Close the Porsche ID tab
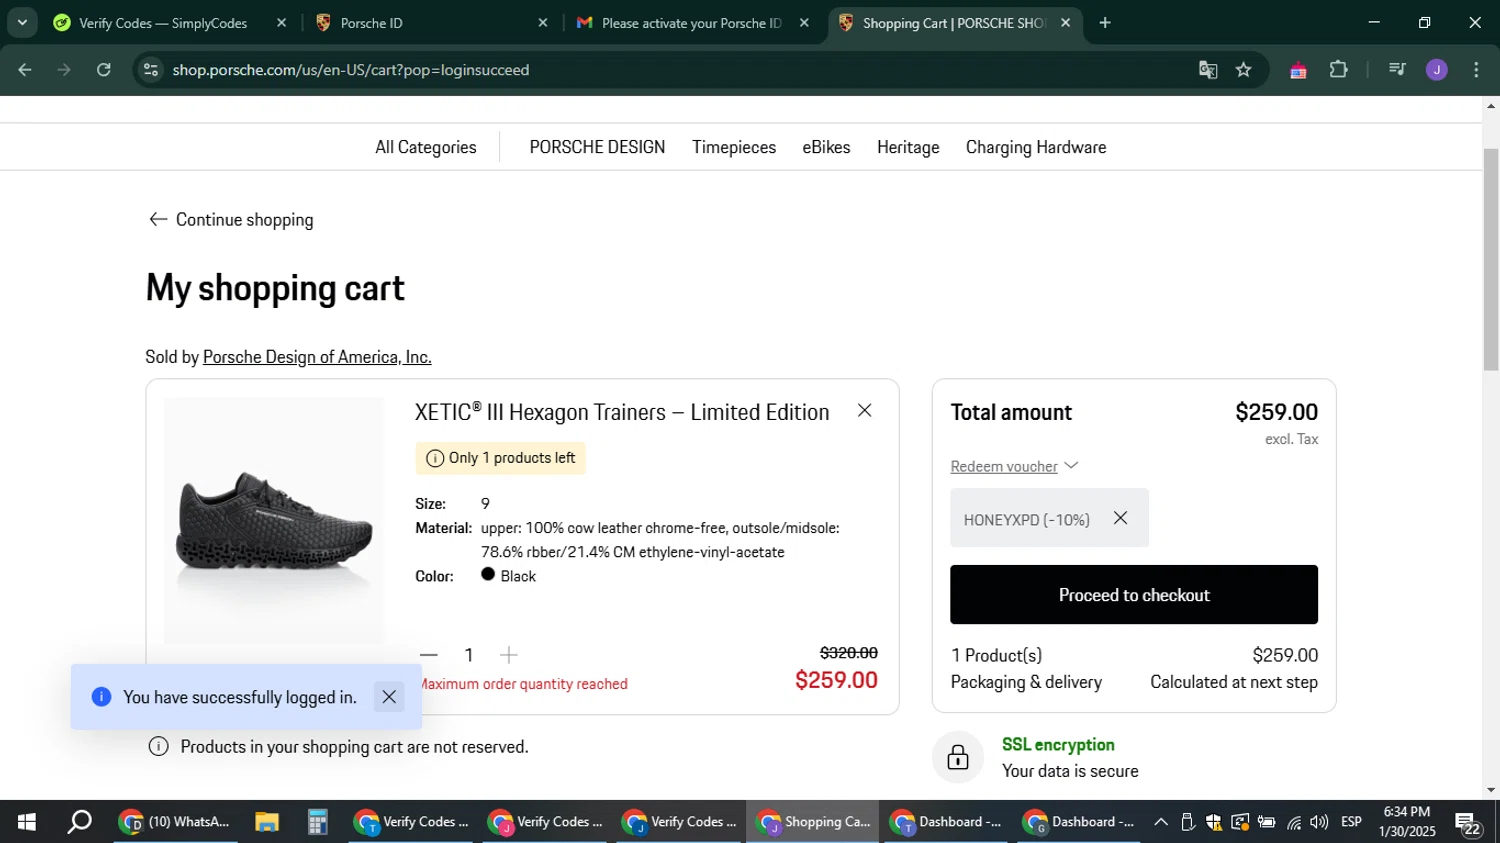Viewport: 1500px width, 843px height. coord(543,23)
